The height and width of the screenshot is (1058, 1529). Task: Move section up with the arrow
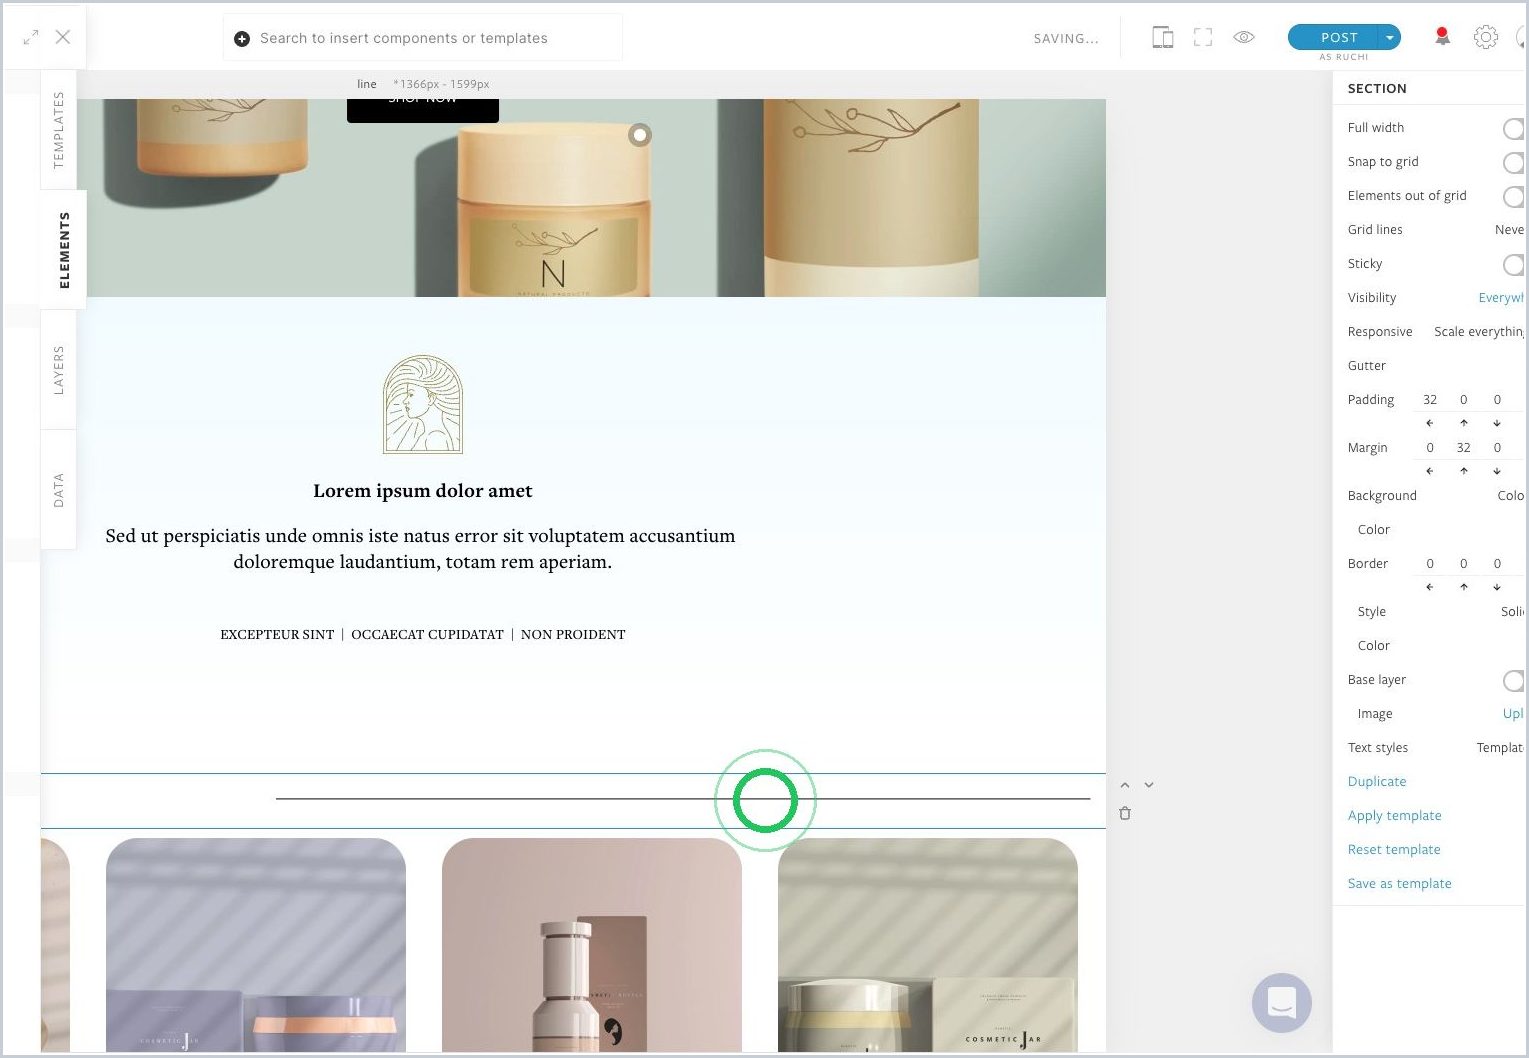[x=1125, y=785]
